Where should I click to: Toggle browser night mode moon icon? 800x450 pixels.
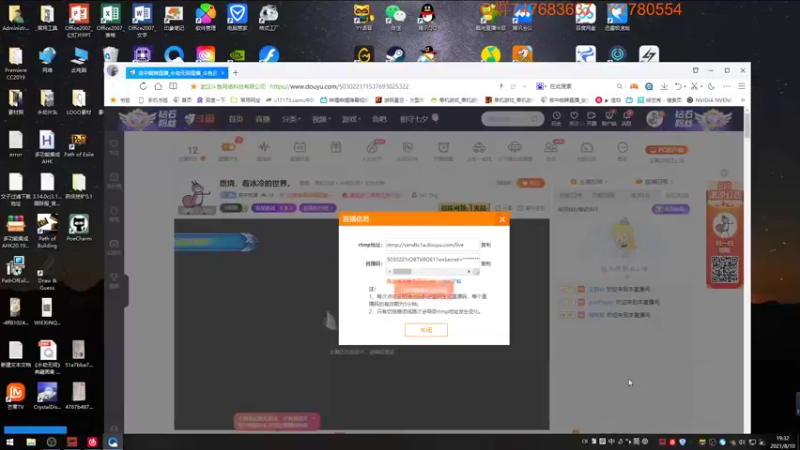point(711,86)
